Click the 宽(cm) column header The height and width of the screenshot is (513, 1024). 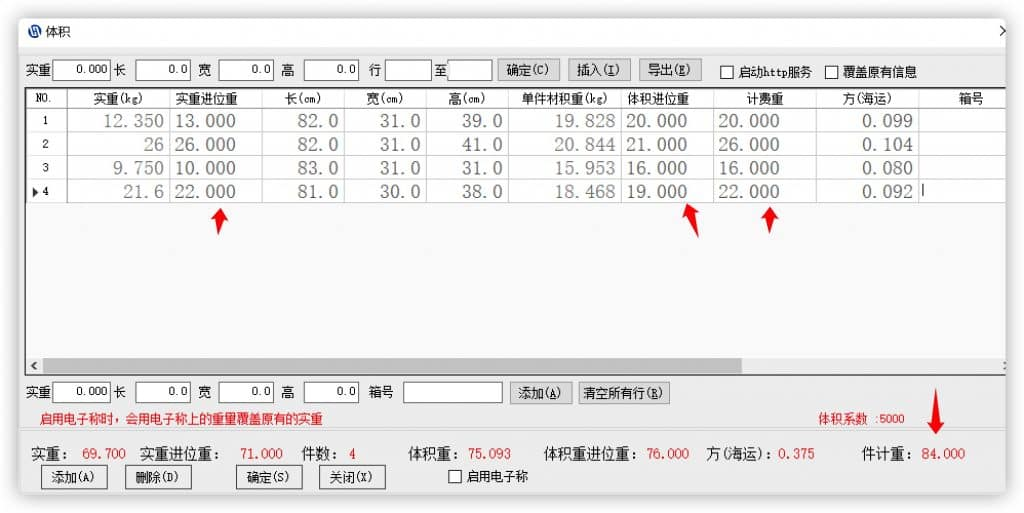pos(385,99)
